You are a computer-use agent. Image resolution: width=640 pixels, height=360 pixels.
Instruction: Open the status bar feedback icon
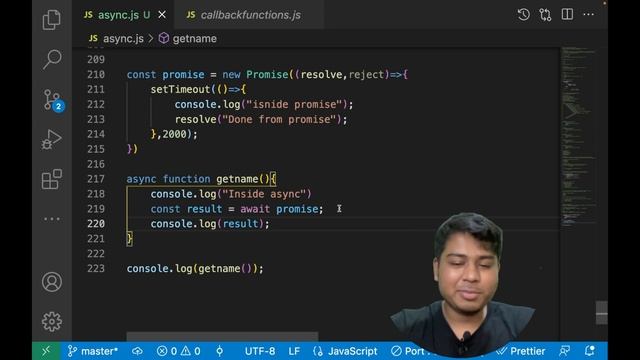coord(565,351)
